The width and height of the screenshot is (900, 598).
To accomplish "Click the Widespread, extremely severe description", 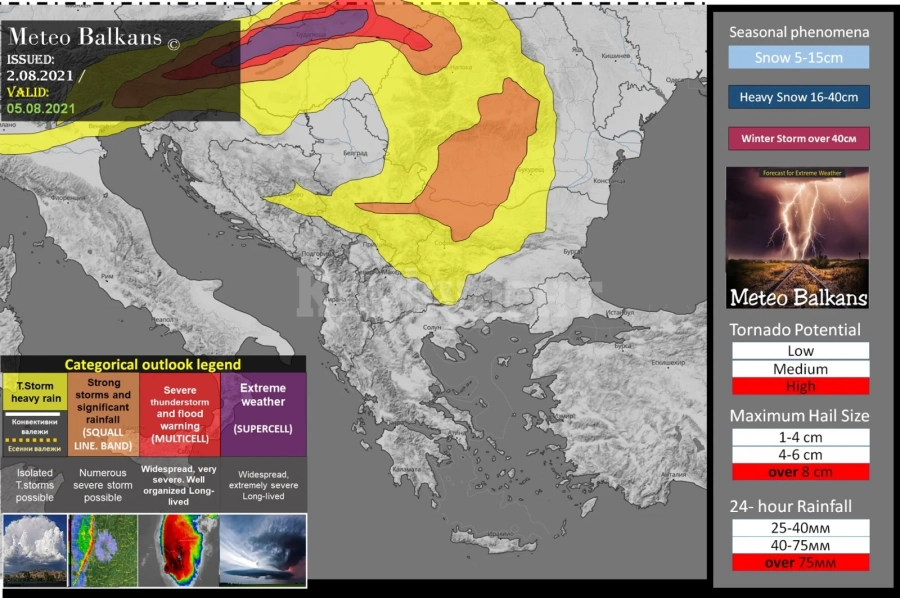I will point(263,485).
